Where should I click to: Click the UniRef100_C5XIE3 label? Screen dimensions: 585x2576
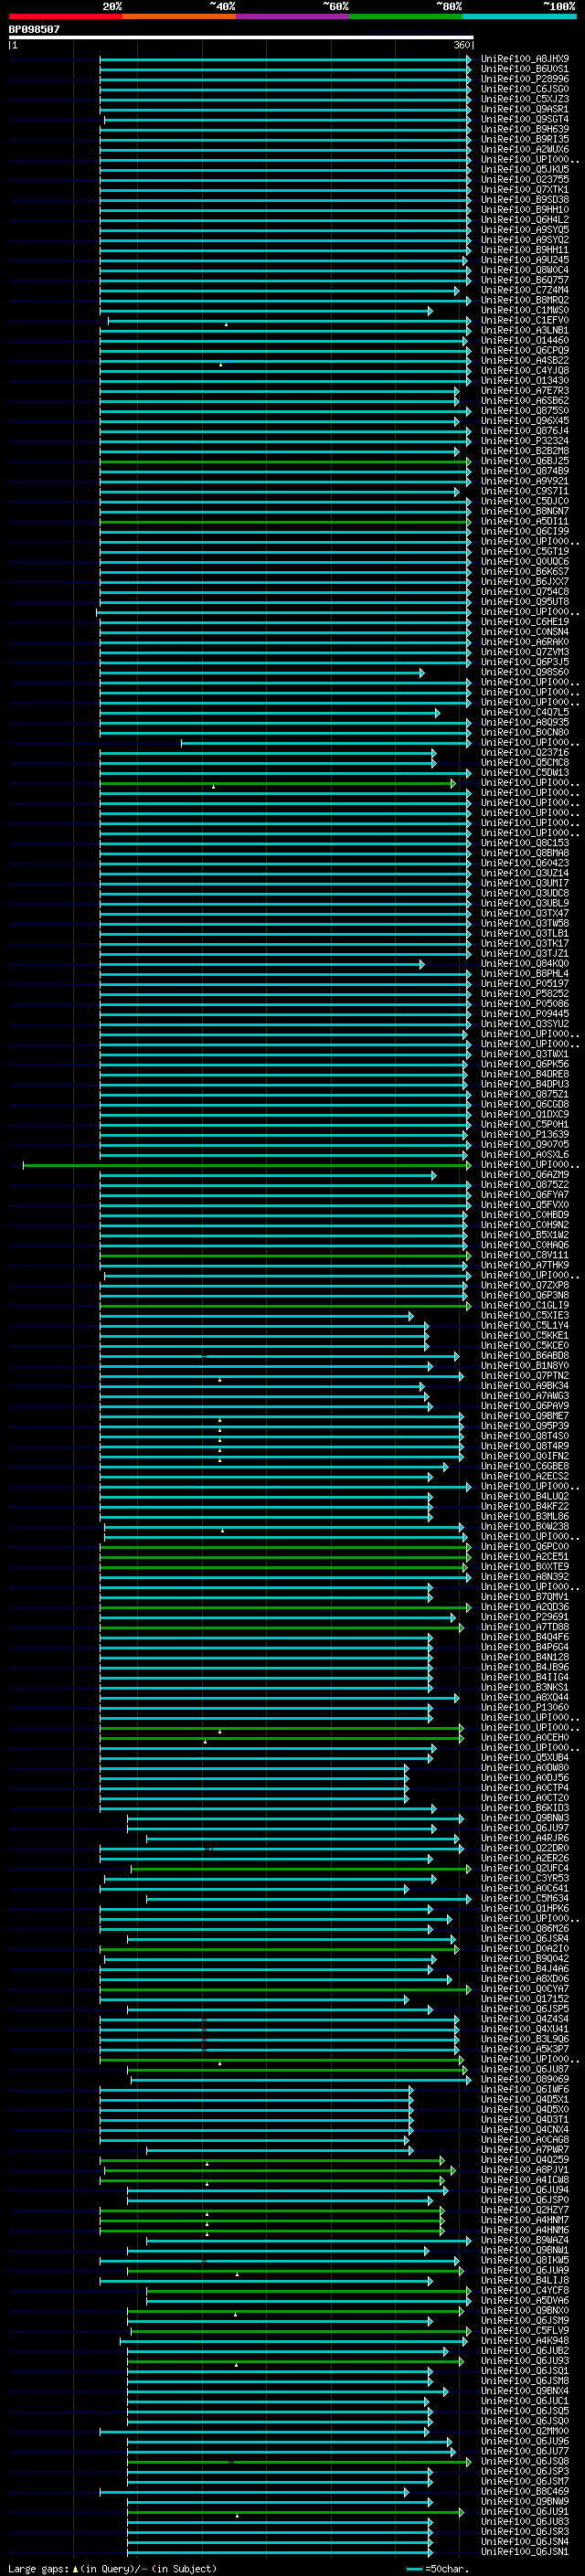[524, 1315]
